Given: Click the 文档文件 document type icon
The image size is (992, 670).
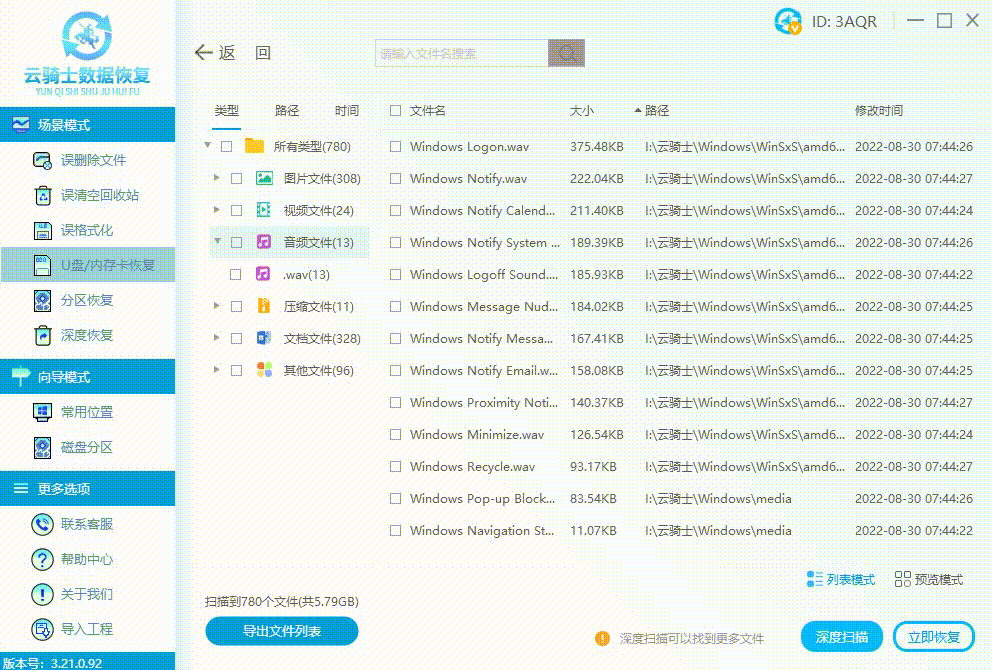Looking at the screenshot, I should [x=264, y=338].
